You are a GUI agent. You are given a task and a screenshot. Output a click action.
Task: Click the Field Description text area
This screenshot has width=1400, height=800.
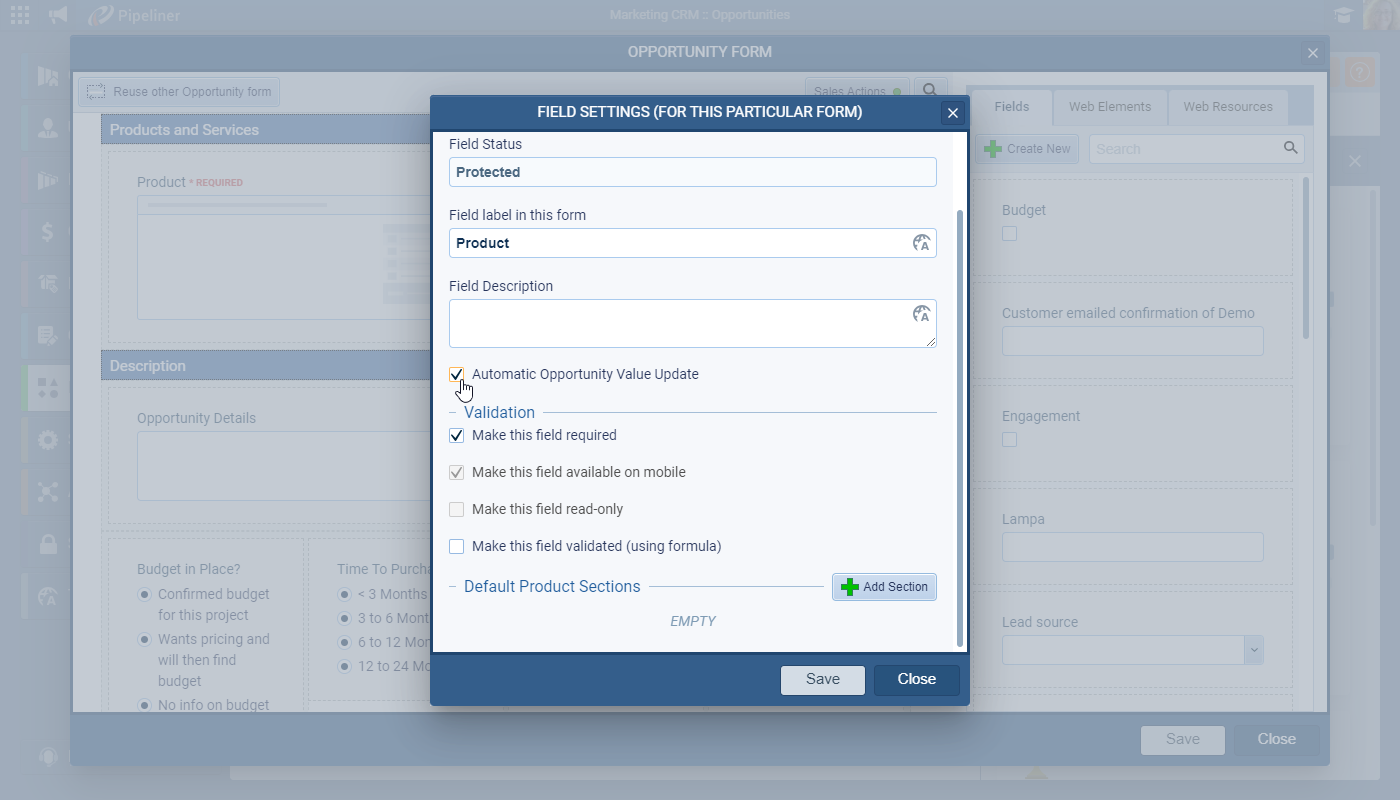point(680,324)
